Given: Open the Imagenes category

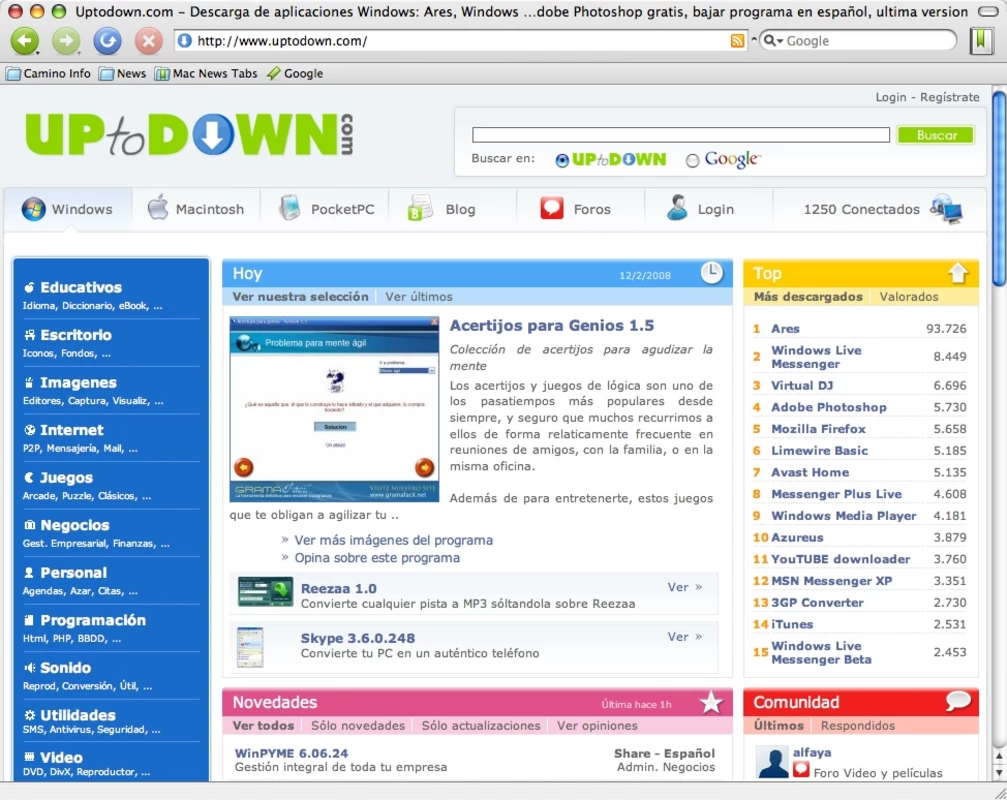Looking at the screenshot, I should point(78,383).
